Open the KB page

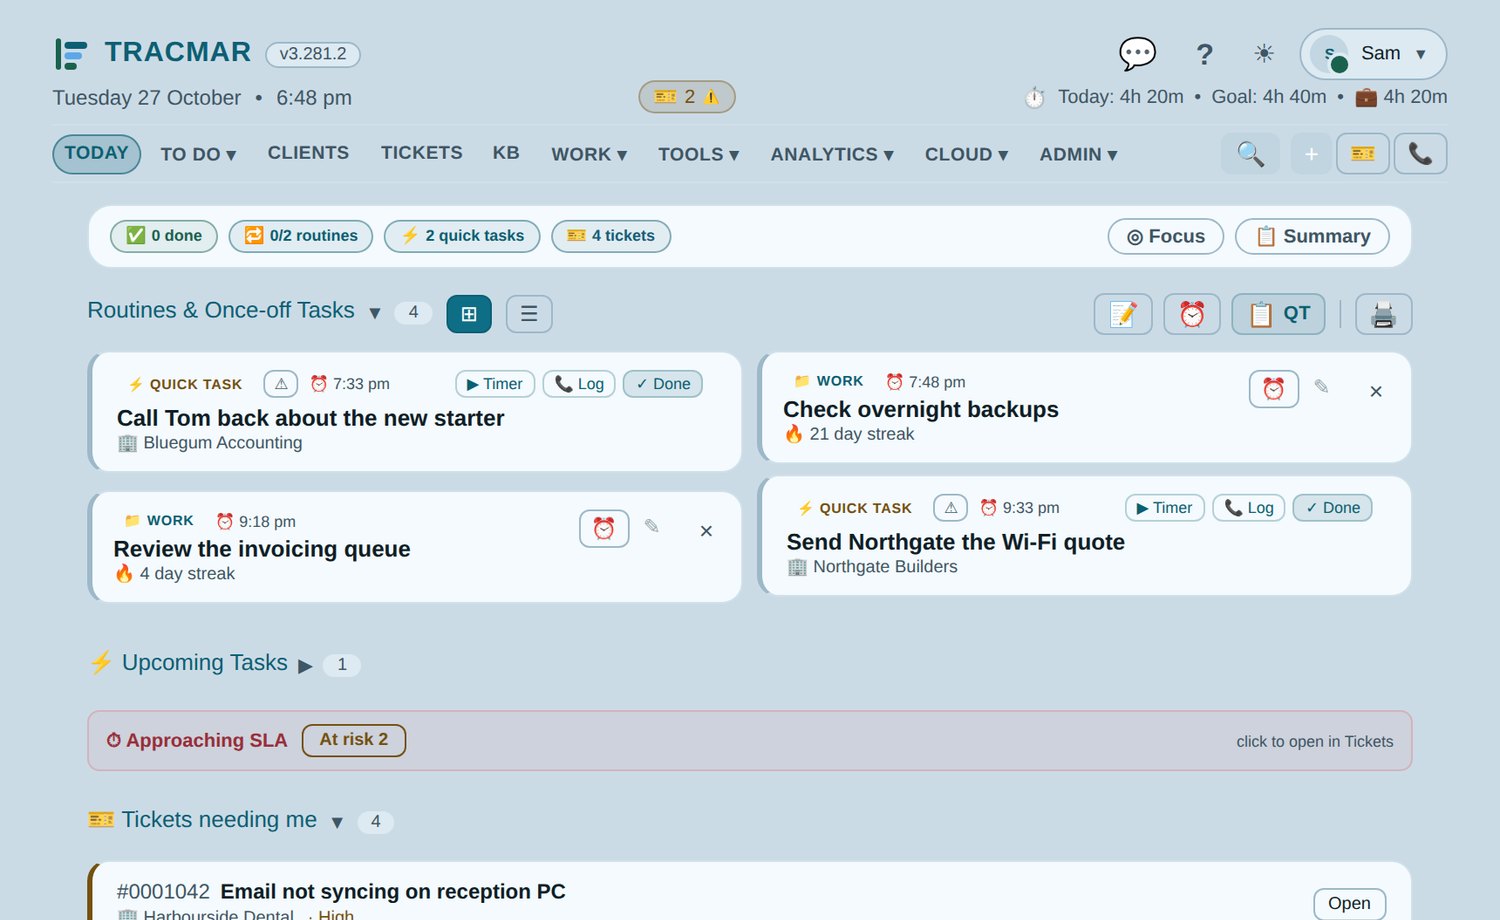[x=506, y=153]
